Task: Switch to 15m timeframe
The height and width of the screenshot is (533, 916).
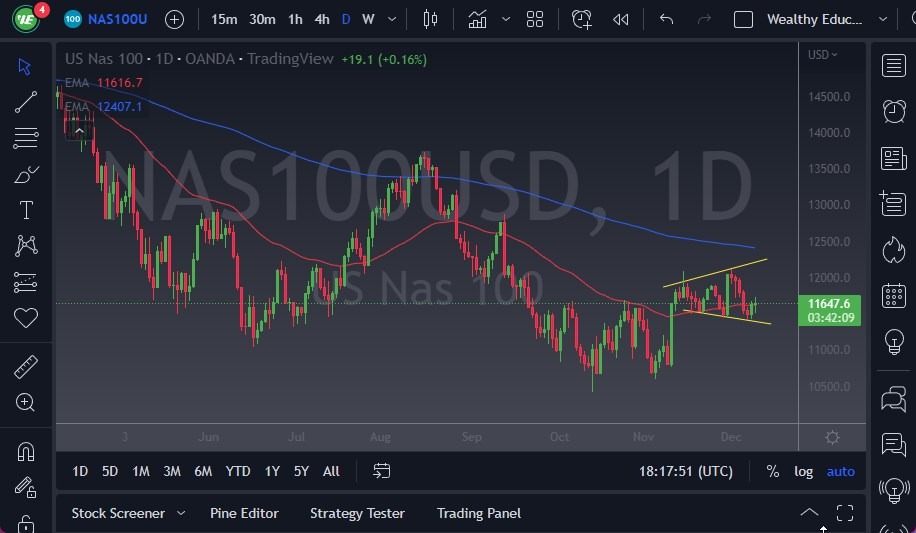Action: point(224,19)
